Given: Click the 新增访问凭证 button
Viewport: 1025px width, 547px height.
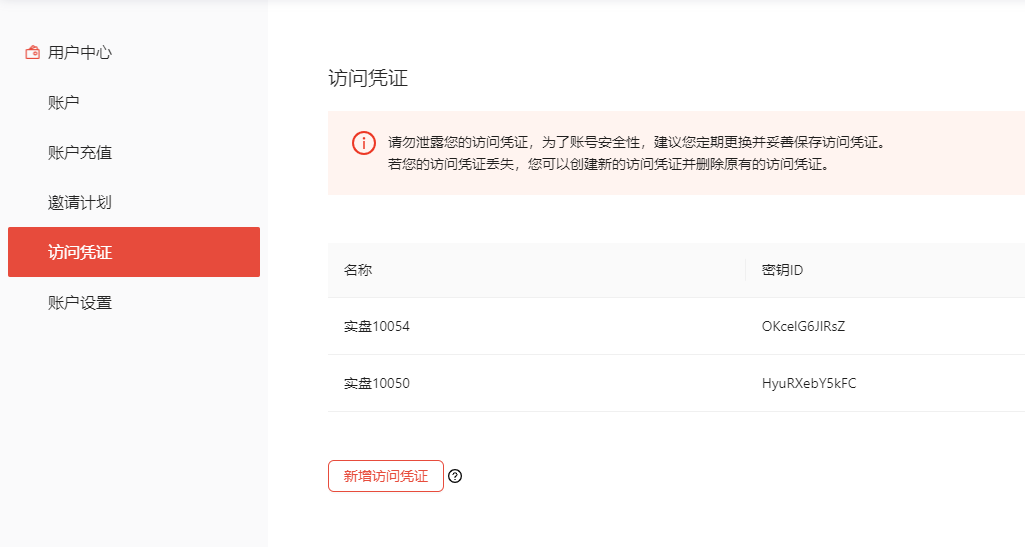Looking at the screenshot, I should coord(385,477).
